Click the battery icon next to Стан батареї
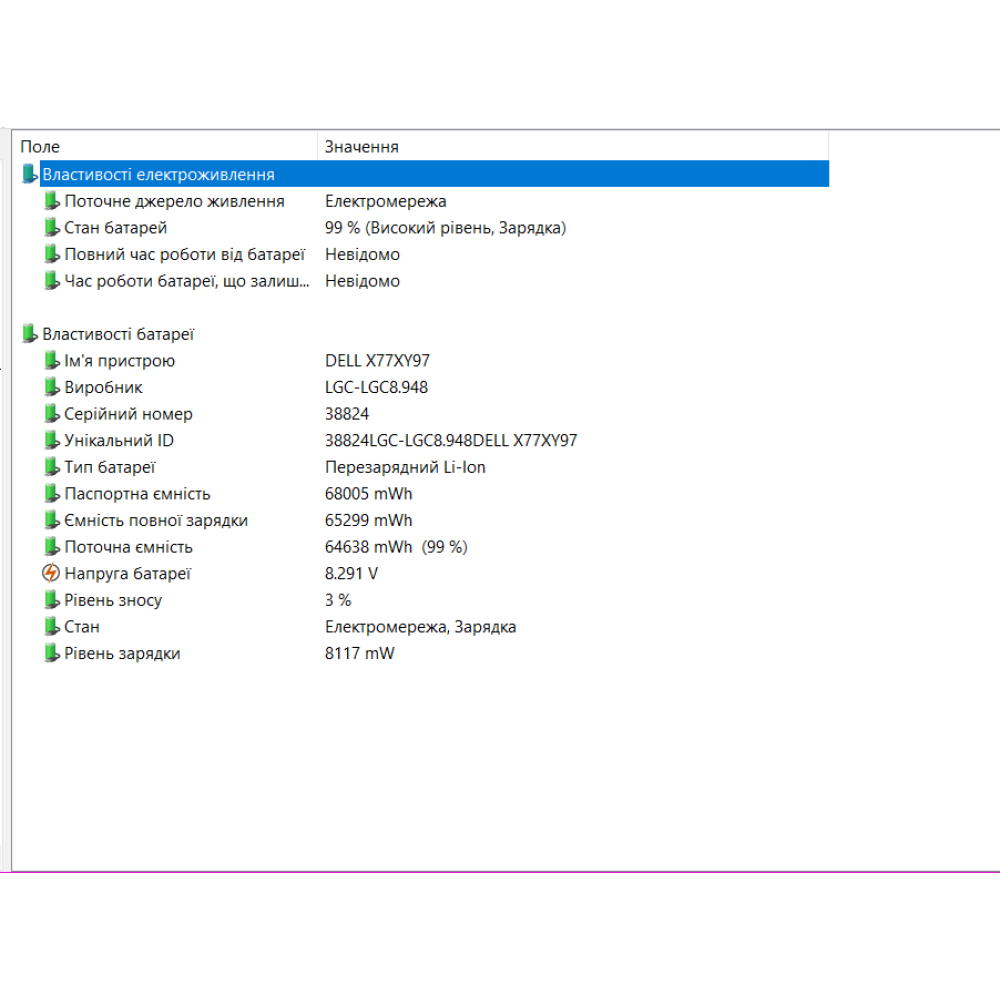 (52, 228)
